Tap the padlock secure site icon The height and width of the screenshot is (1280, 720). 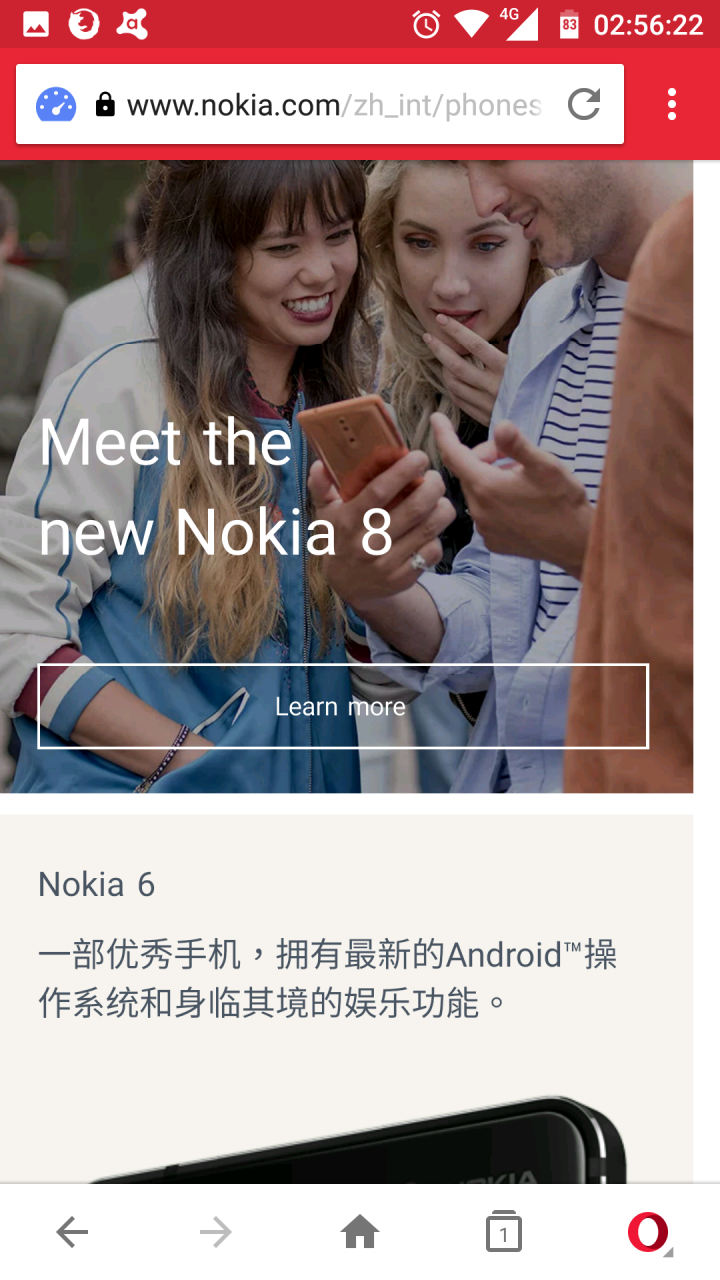point(105,104)
